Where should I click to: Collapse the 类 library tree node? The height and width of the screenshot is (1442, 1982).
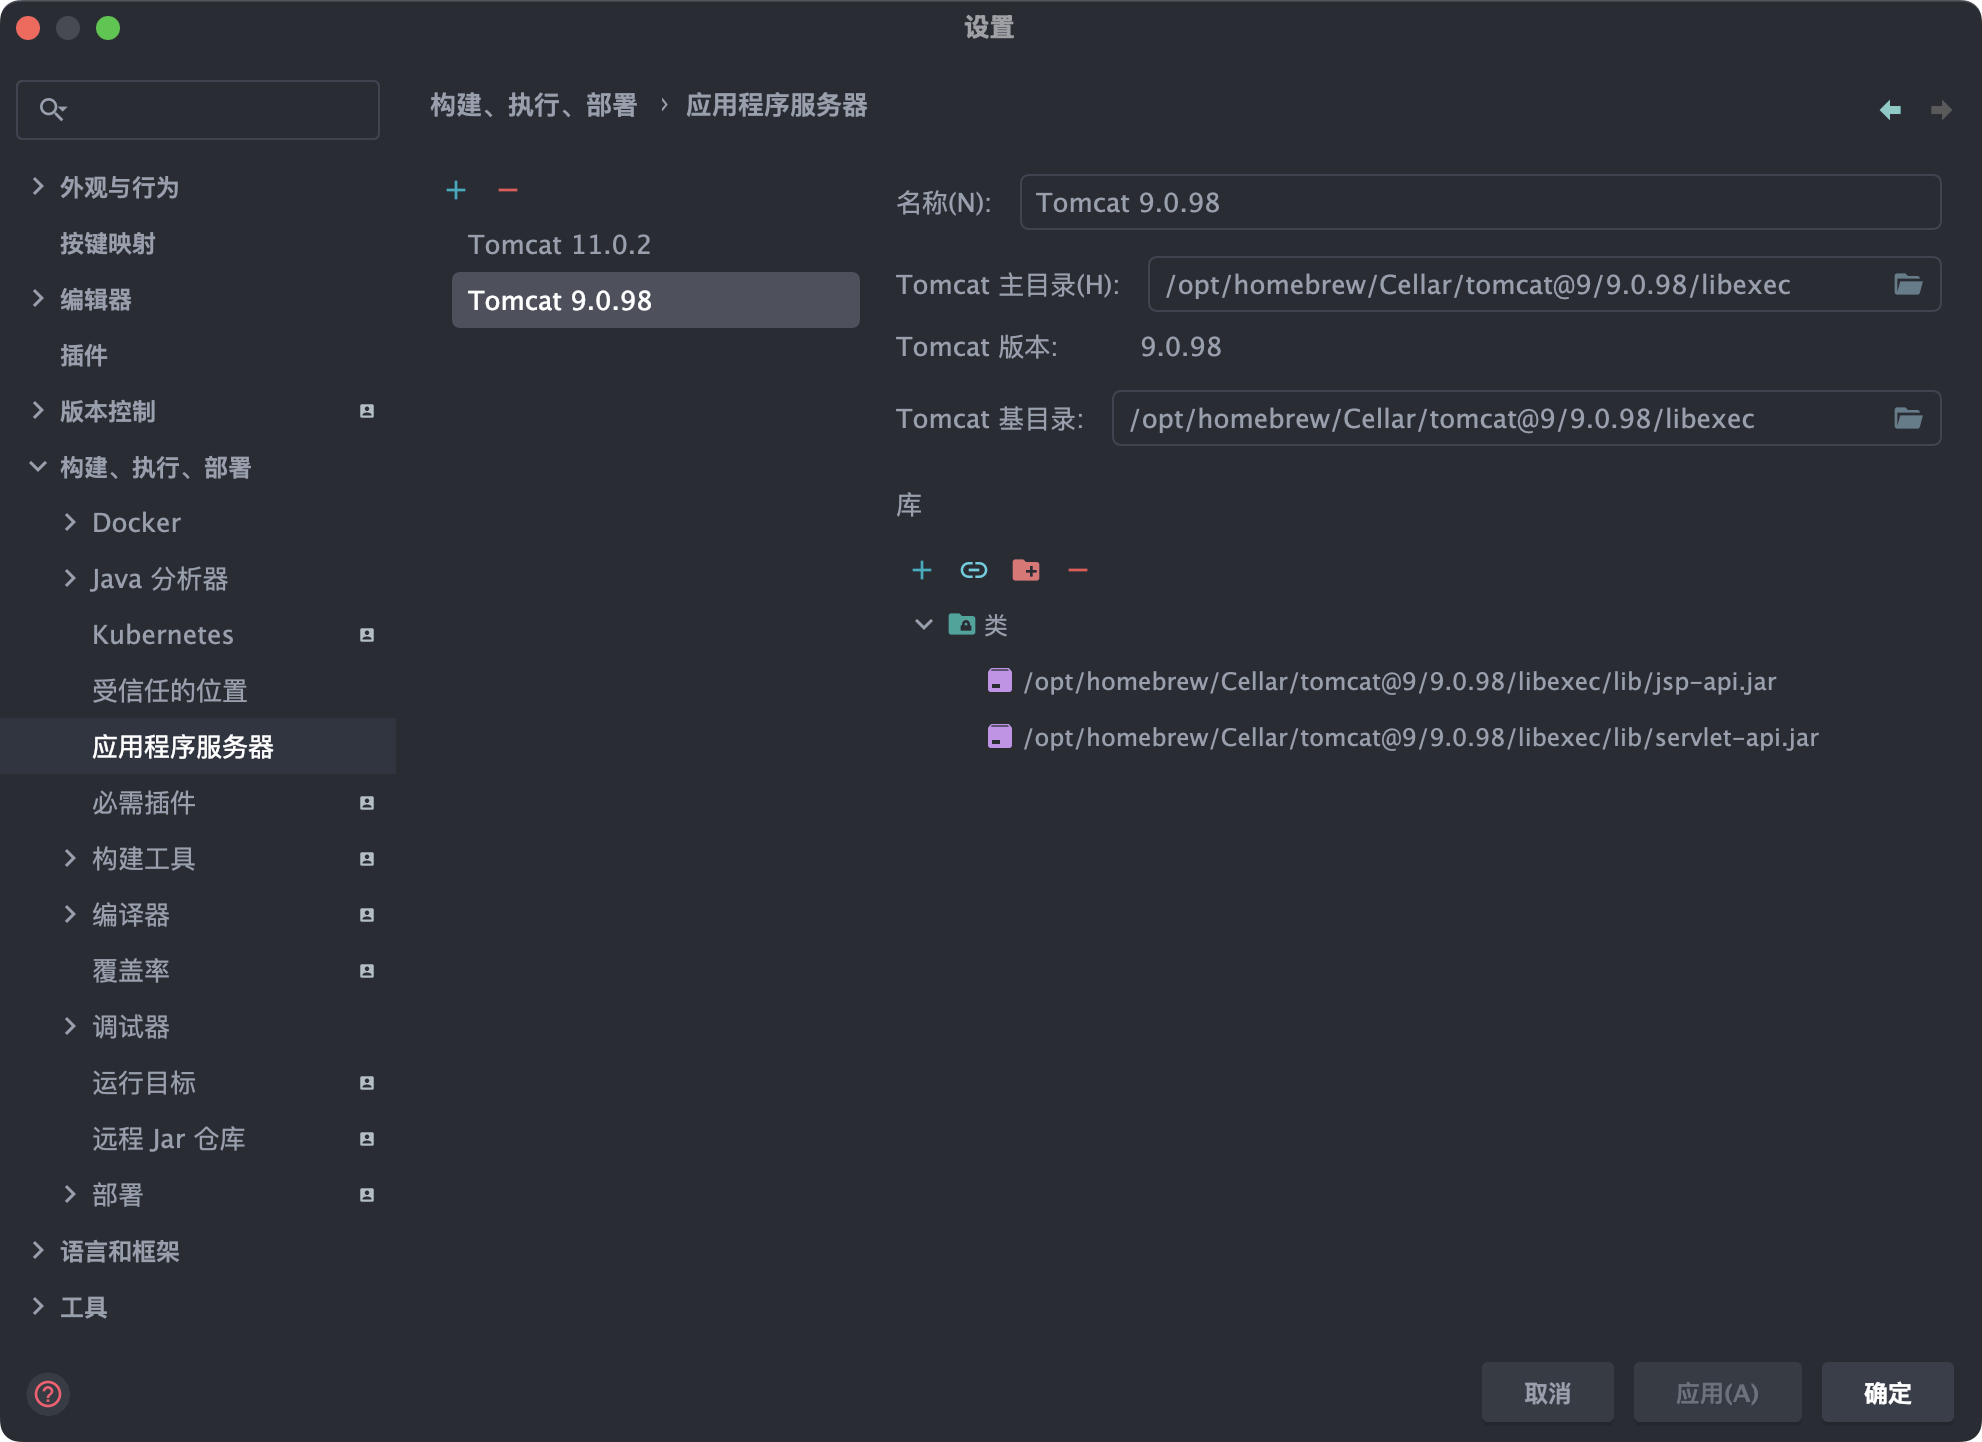tap(923, 625)
